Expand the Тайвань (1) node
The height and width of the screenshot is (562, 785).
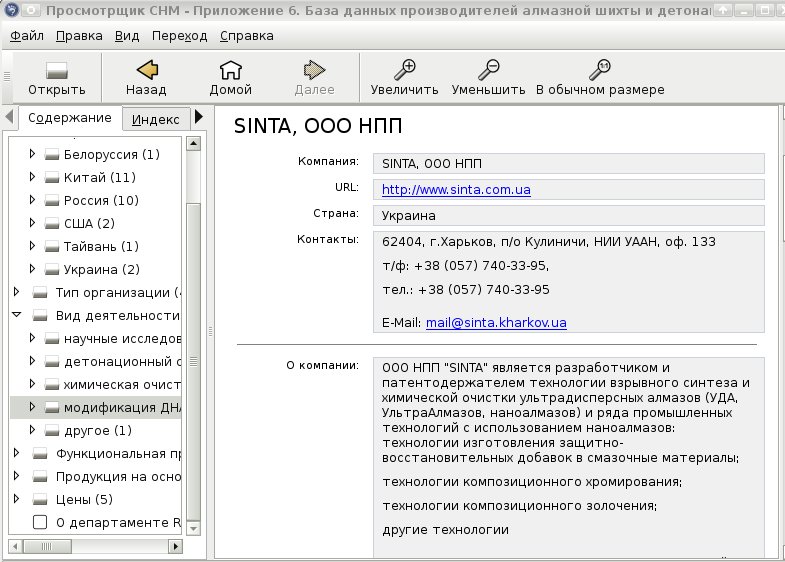32,246
